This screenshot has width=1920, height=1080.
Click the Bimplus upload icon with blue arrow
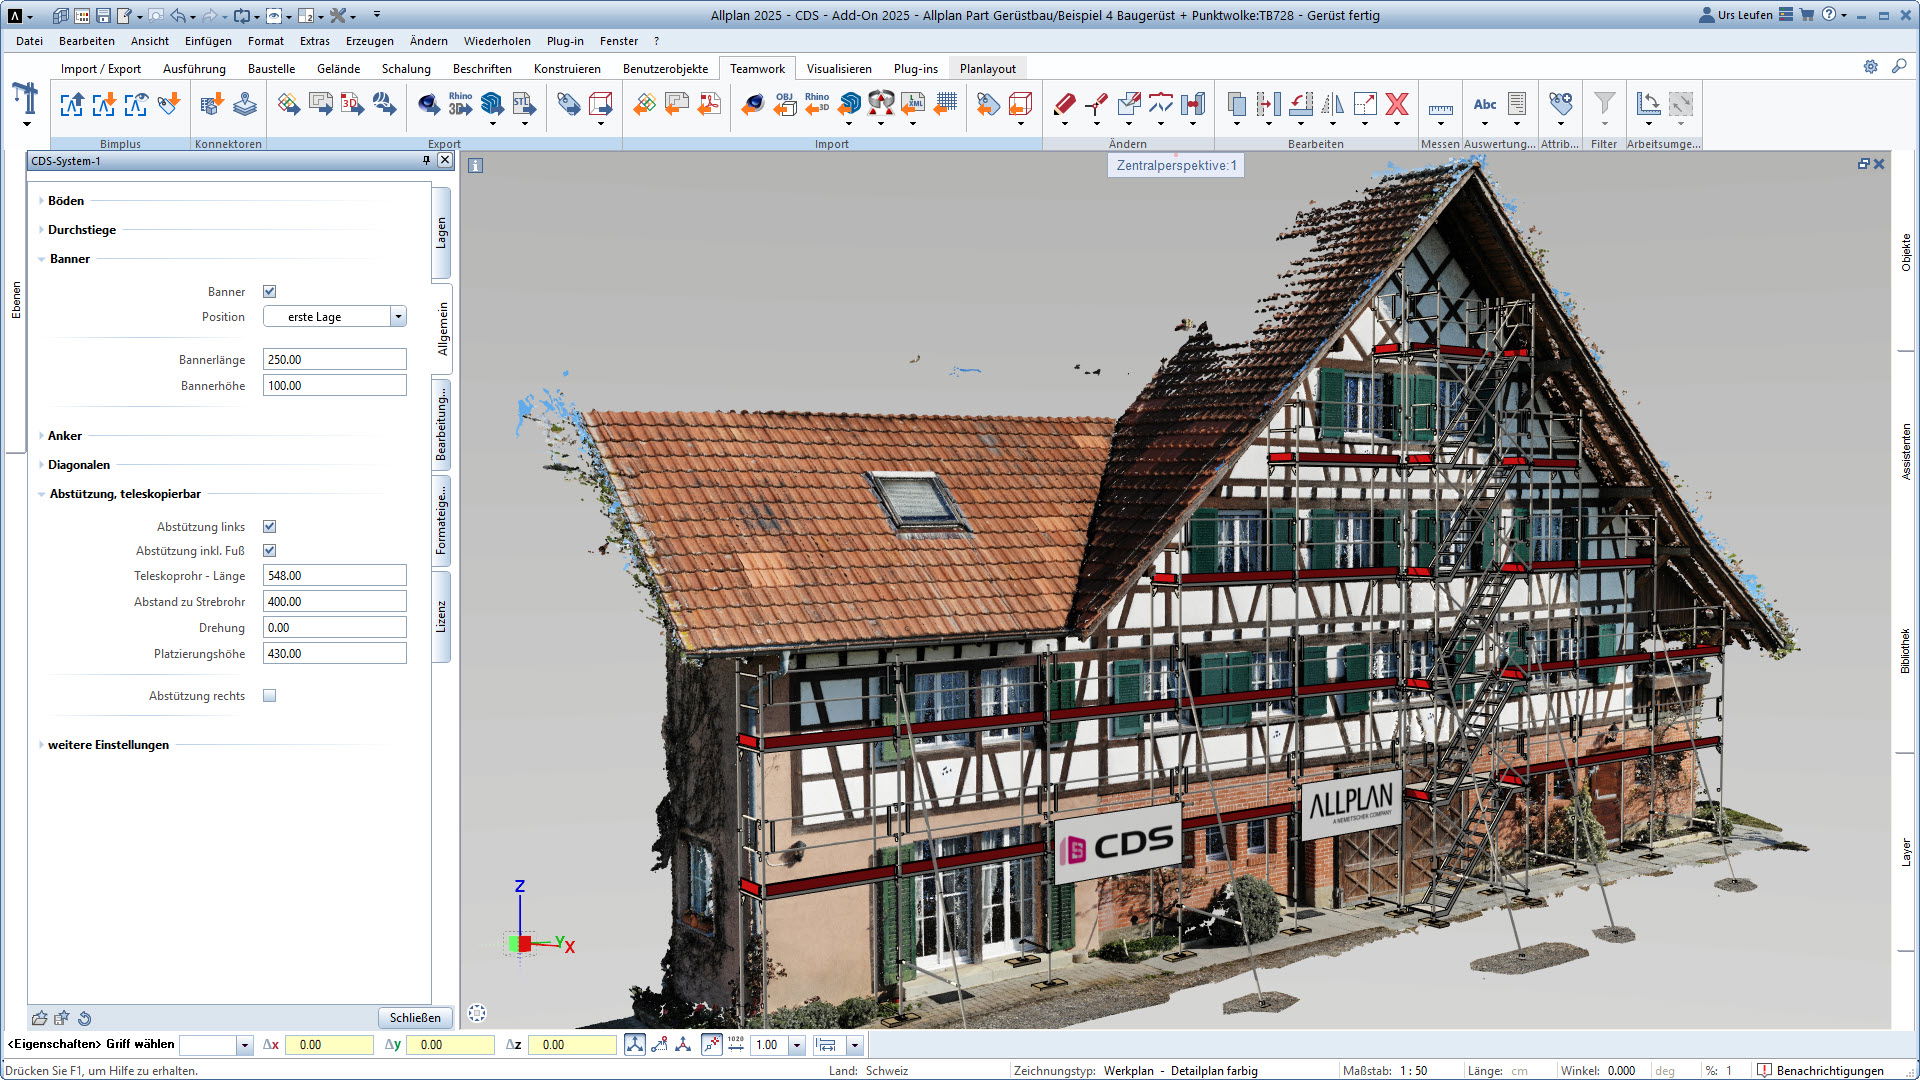coord(72,104)
